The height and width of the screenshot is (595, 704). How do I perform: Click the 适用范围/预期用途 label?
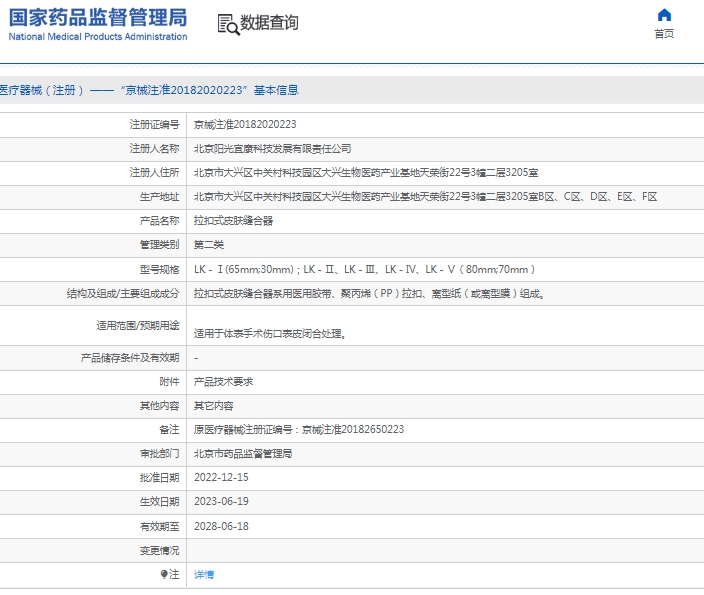(138, 326)
